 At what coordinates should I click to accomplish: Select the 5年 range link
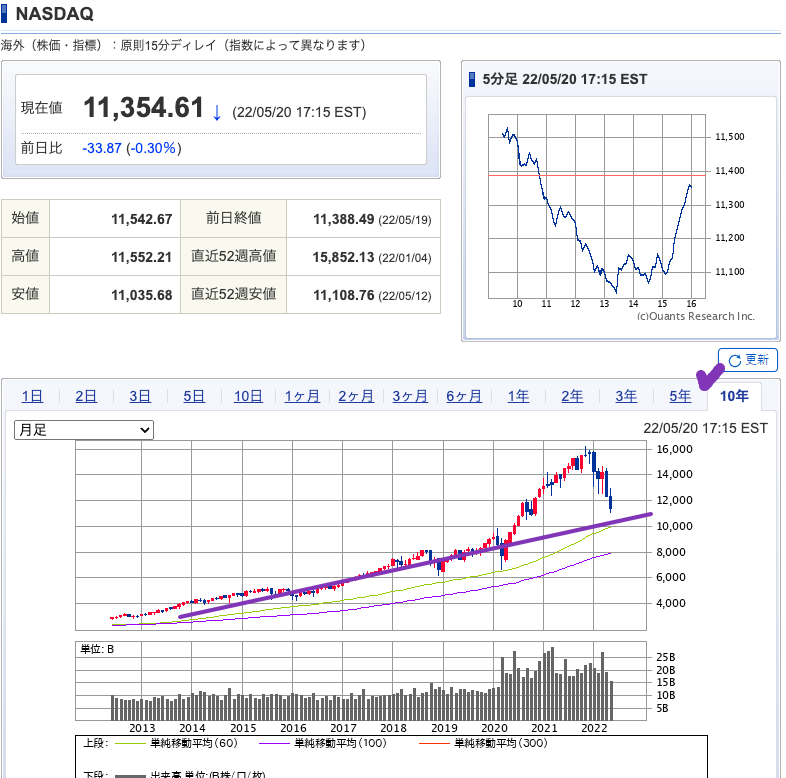(x=680, y=396)
